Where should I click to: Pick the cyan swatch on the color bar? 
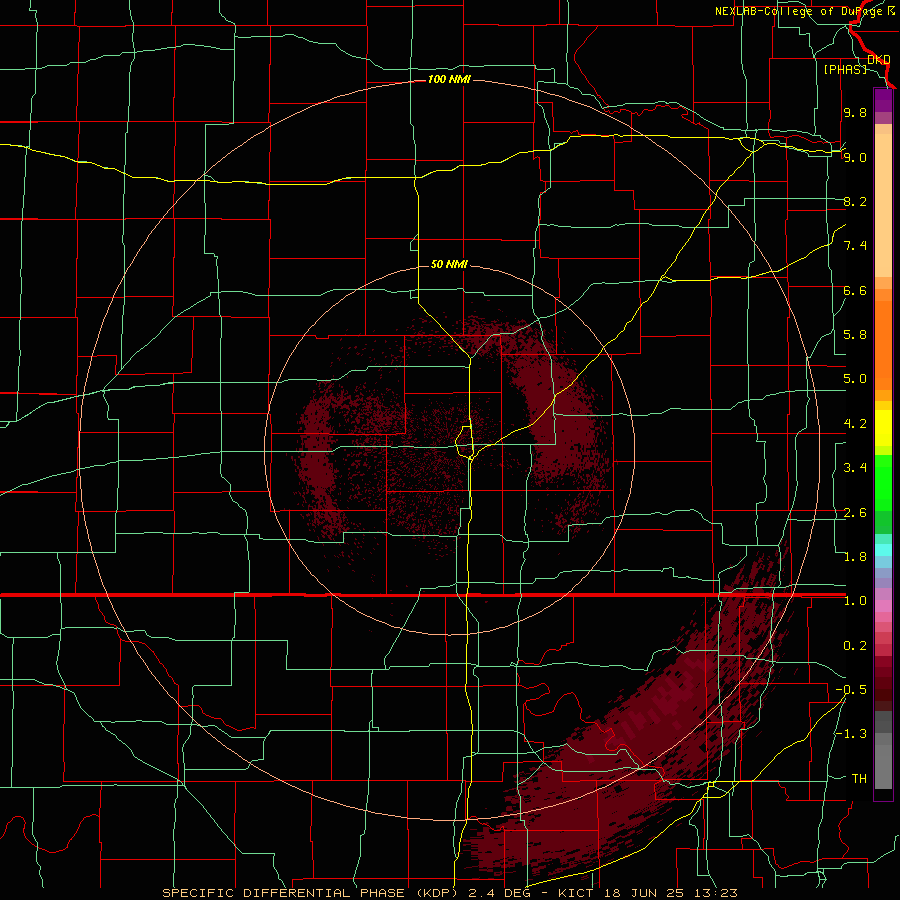click(x=883, y=549)
